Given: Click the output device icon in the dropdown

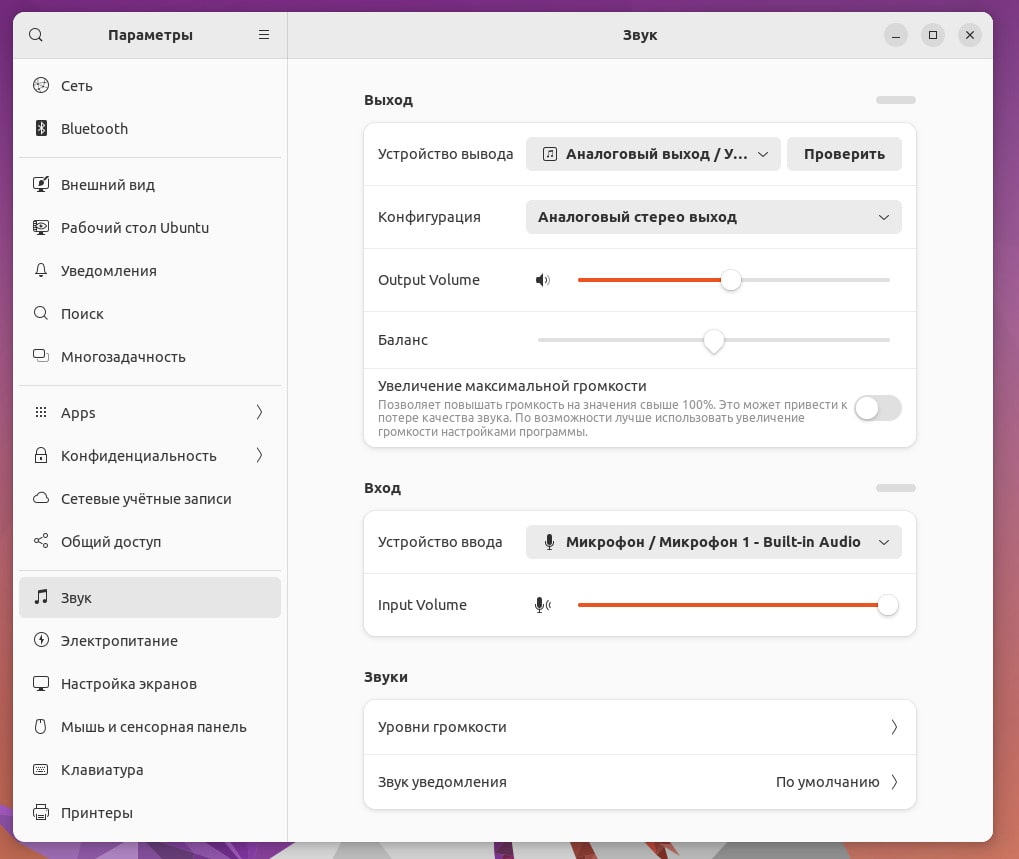Looking at the screenshot, I should pyautogui.click(x=550, y=154).
